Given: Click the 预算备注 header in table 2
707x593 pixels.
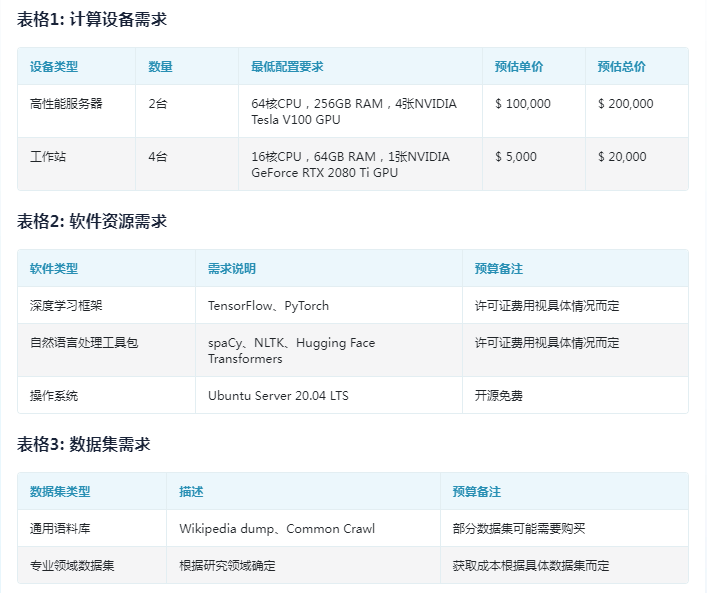Looking at the screenshot, I should tap(575, 268).
